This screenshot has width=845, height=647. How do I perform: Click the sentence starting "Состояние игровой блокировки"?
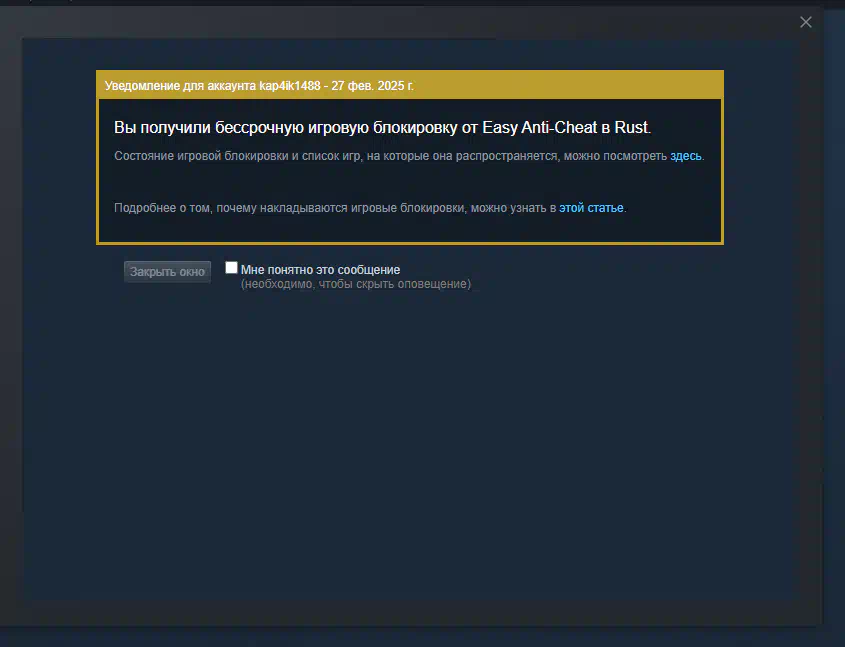pyautogui.click(x=409, y=156)
